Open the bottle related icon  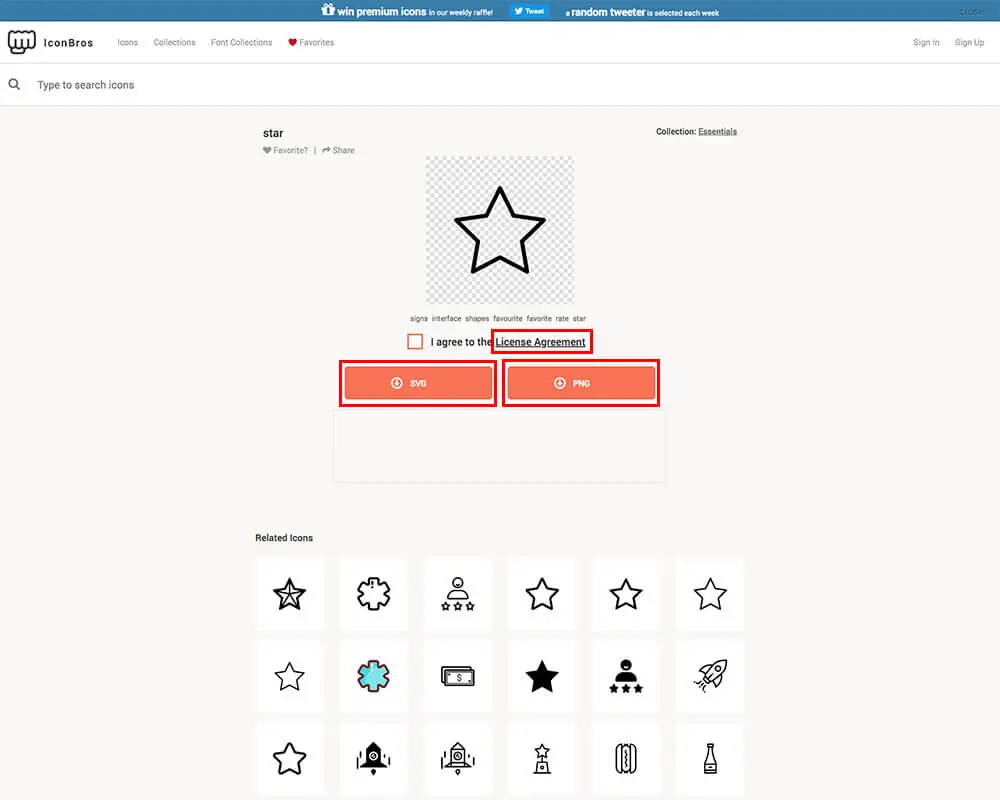[x=710, y=759]
